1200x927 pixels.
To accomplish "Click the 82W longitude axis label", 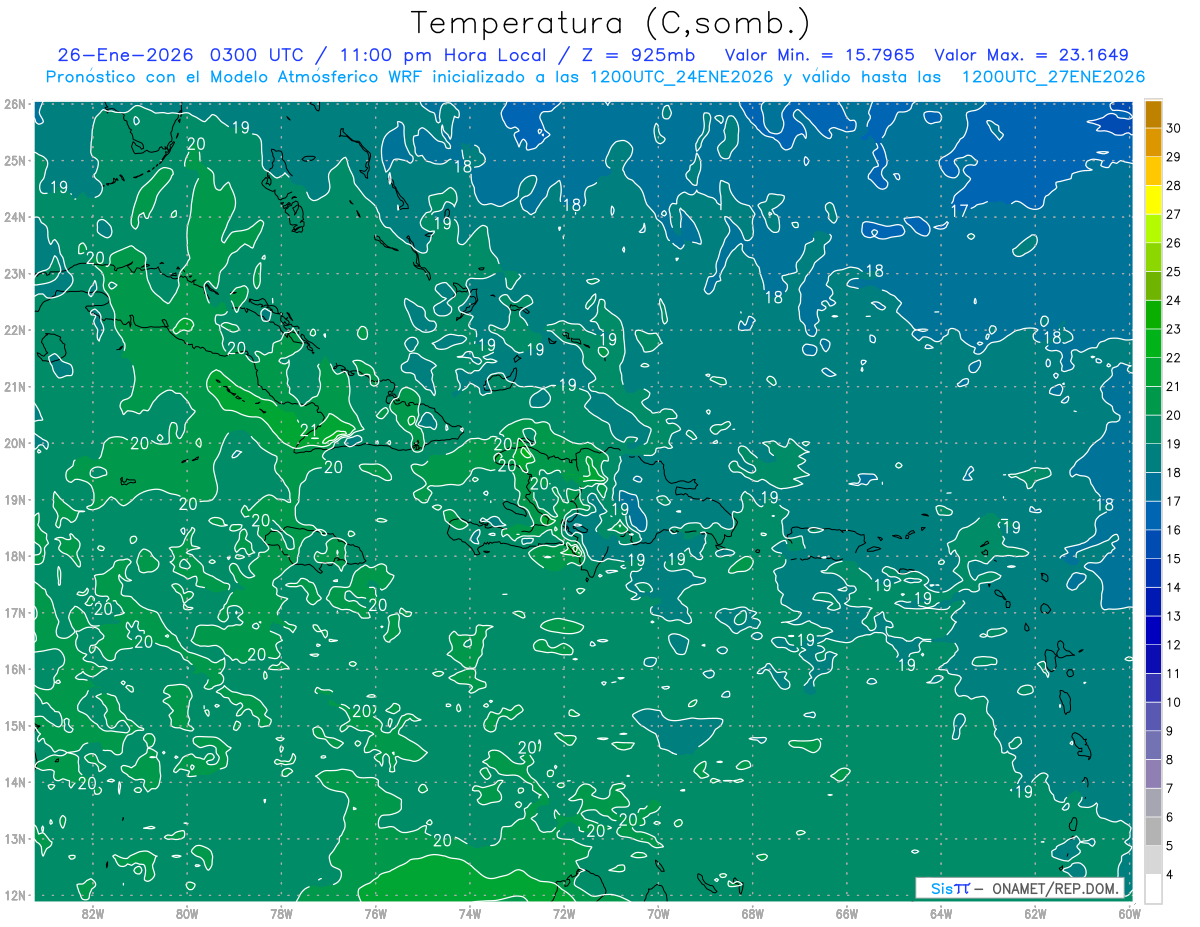I will (x=93, y=913).
